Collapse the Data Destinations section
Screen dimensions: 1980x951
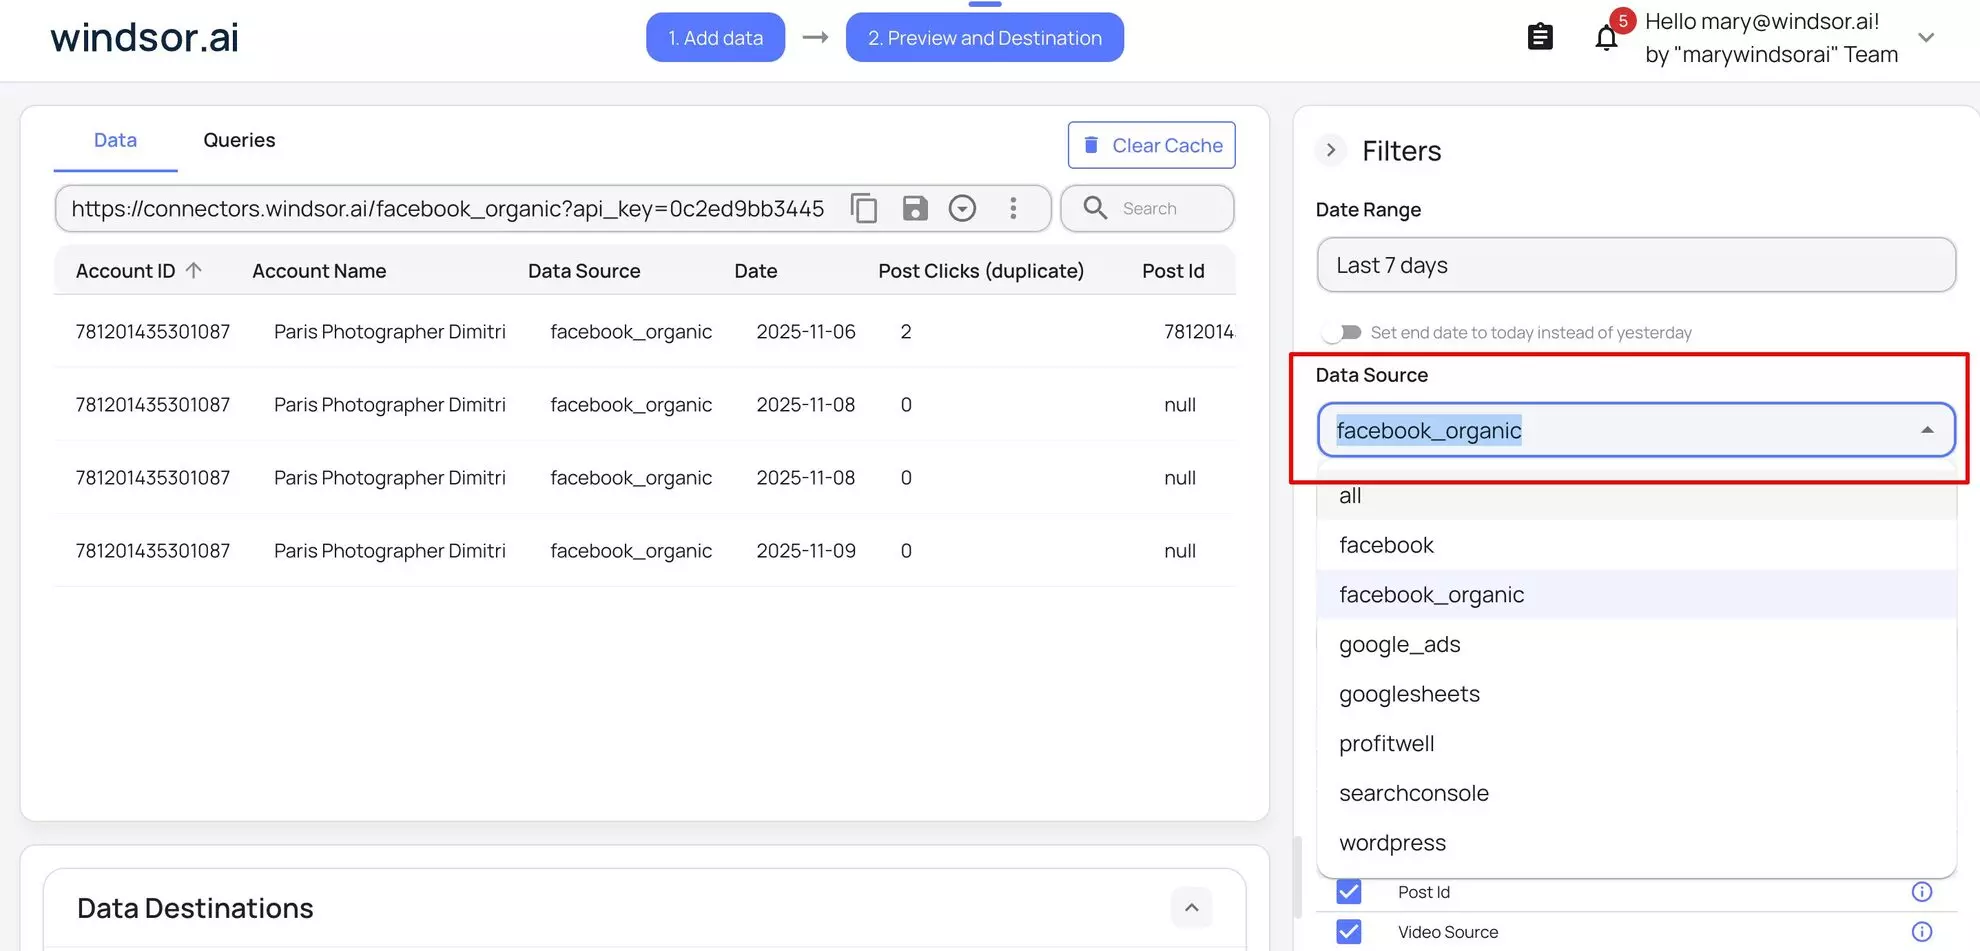1191,908
